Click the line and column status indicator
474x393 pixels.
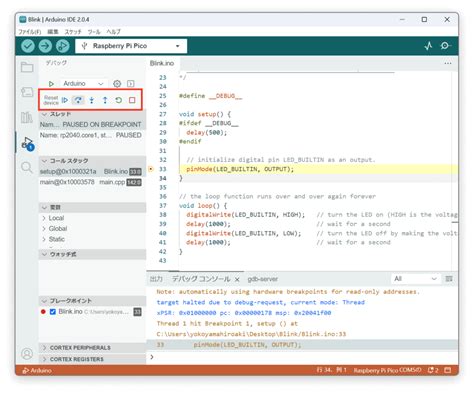pyautogui.click(x=332, y=370)
